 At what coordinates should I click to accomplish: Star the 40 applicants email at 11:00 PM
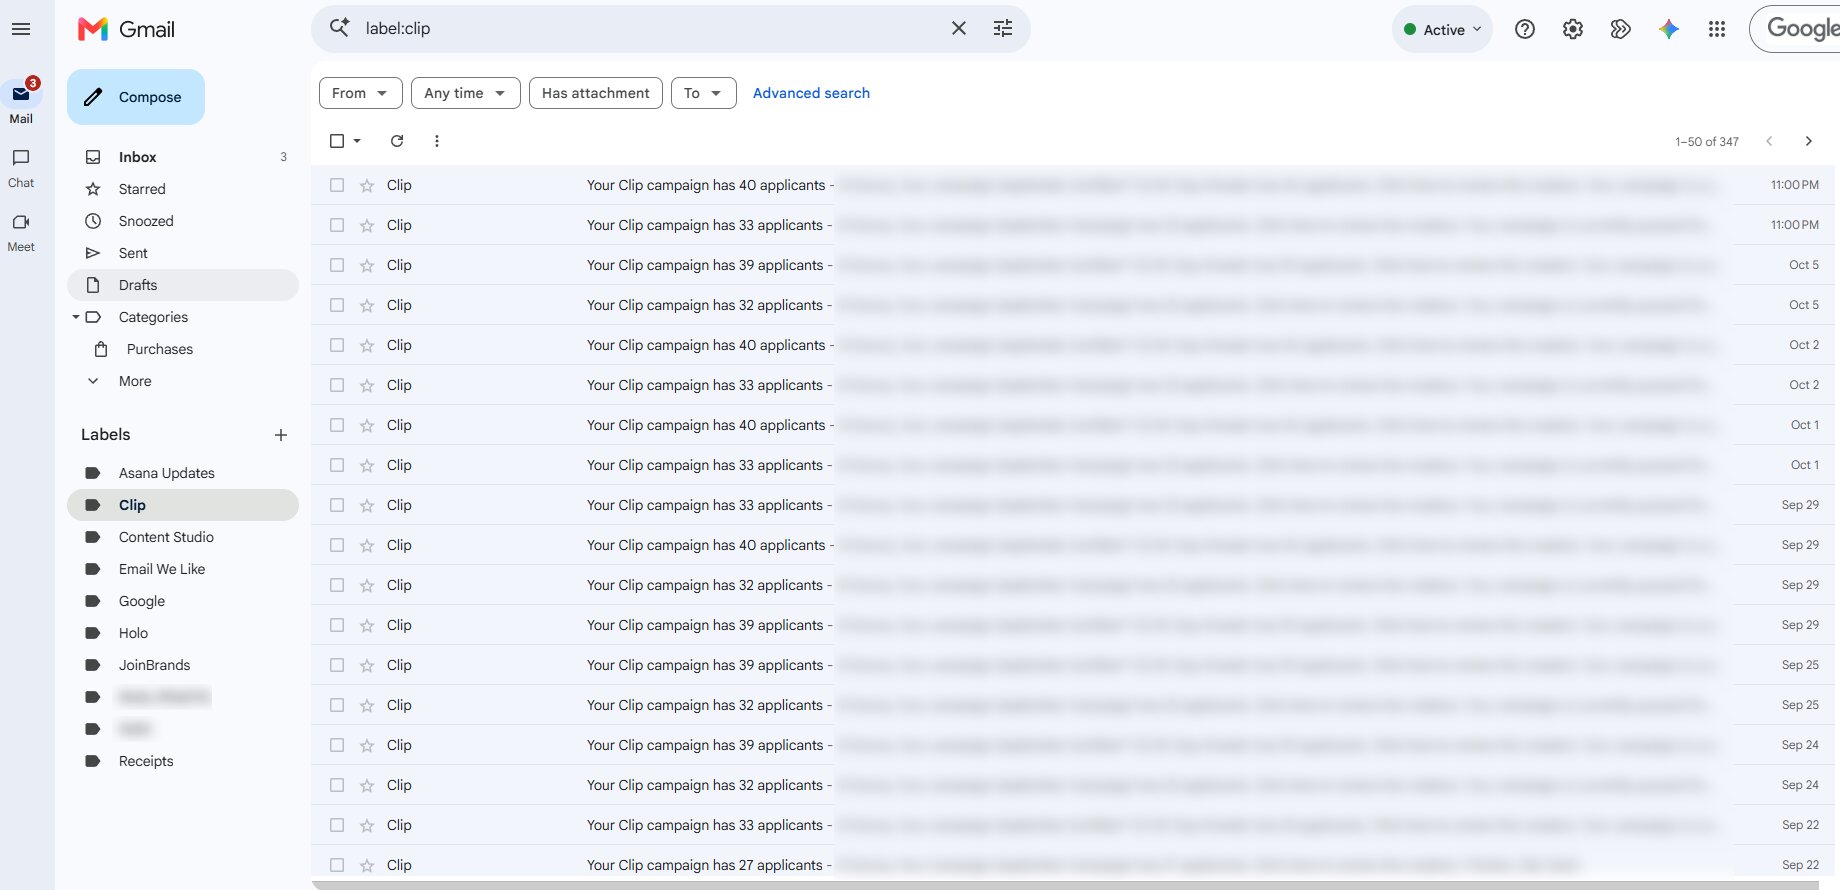tap(367, 185)
